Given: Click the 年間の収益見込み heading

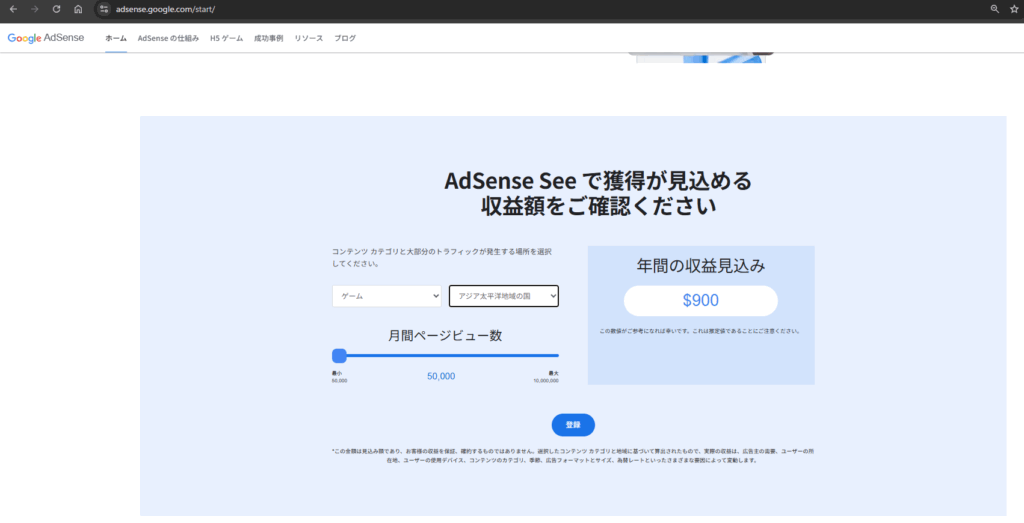Looking at the screenshot, I should coord(701,266).
